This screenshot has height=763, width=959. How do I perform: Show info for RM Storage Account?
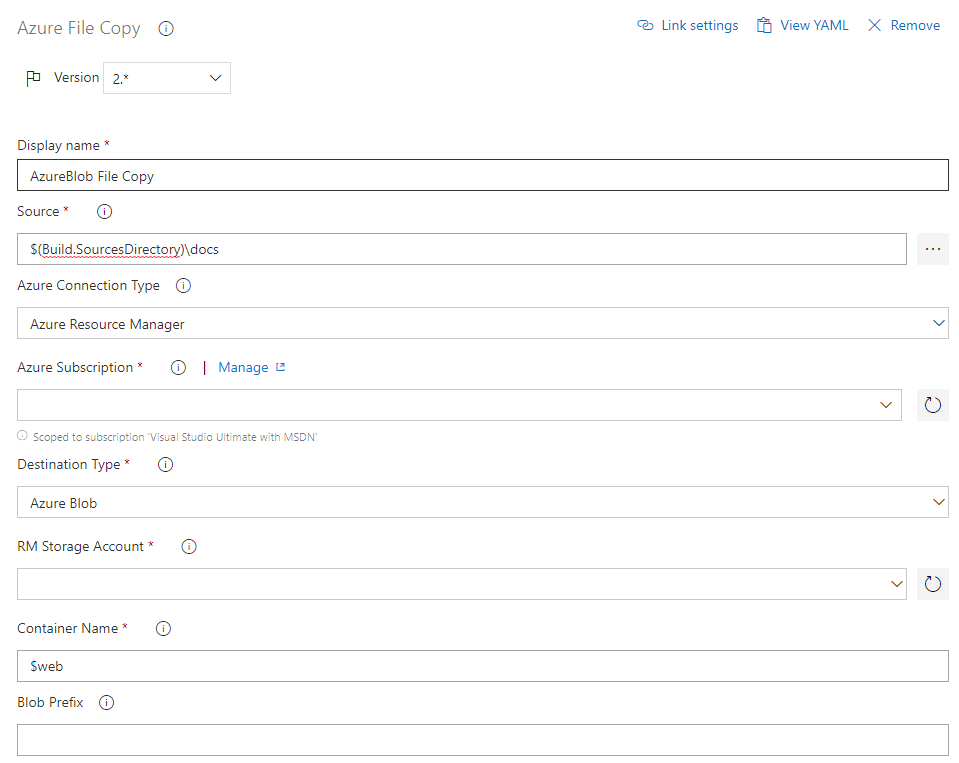pyautogui.click(x=189, y=547)
